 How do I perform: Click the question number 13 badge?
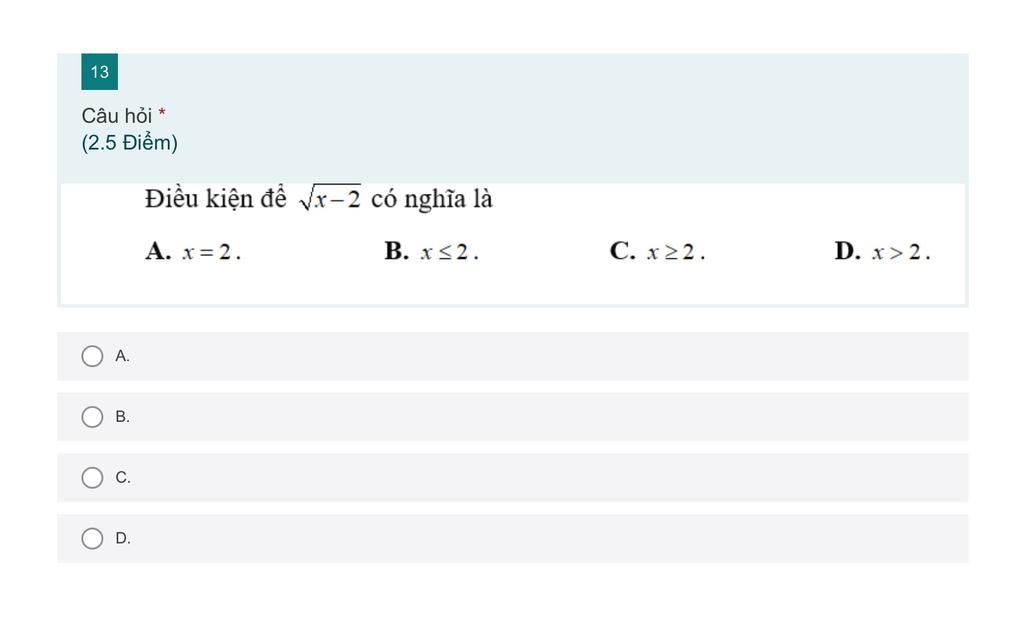point(100,72)
